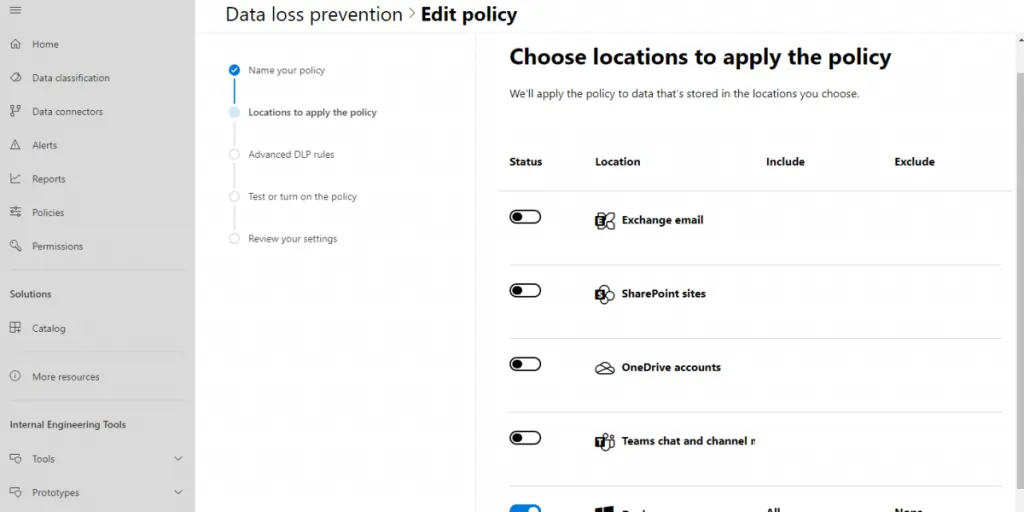Click the Data classification tag icon
Viewport: 1024px width, 512px height.
click(15, 78)
